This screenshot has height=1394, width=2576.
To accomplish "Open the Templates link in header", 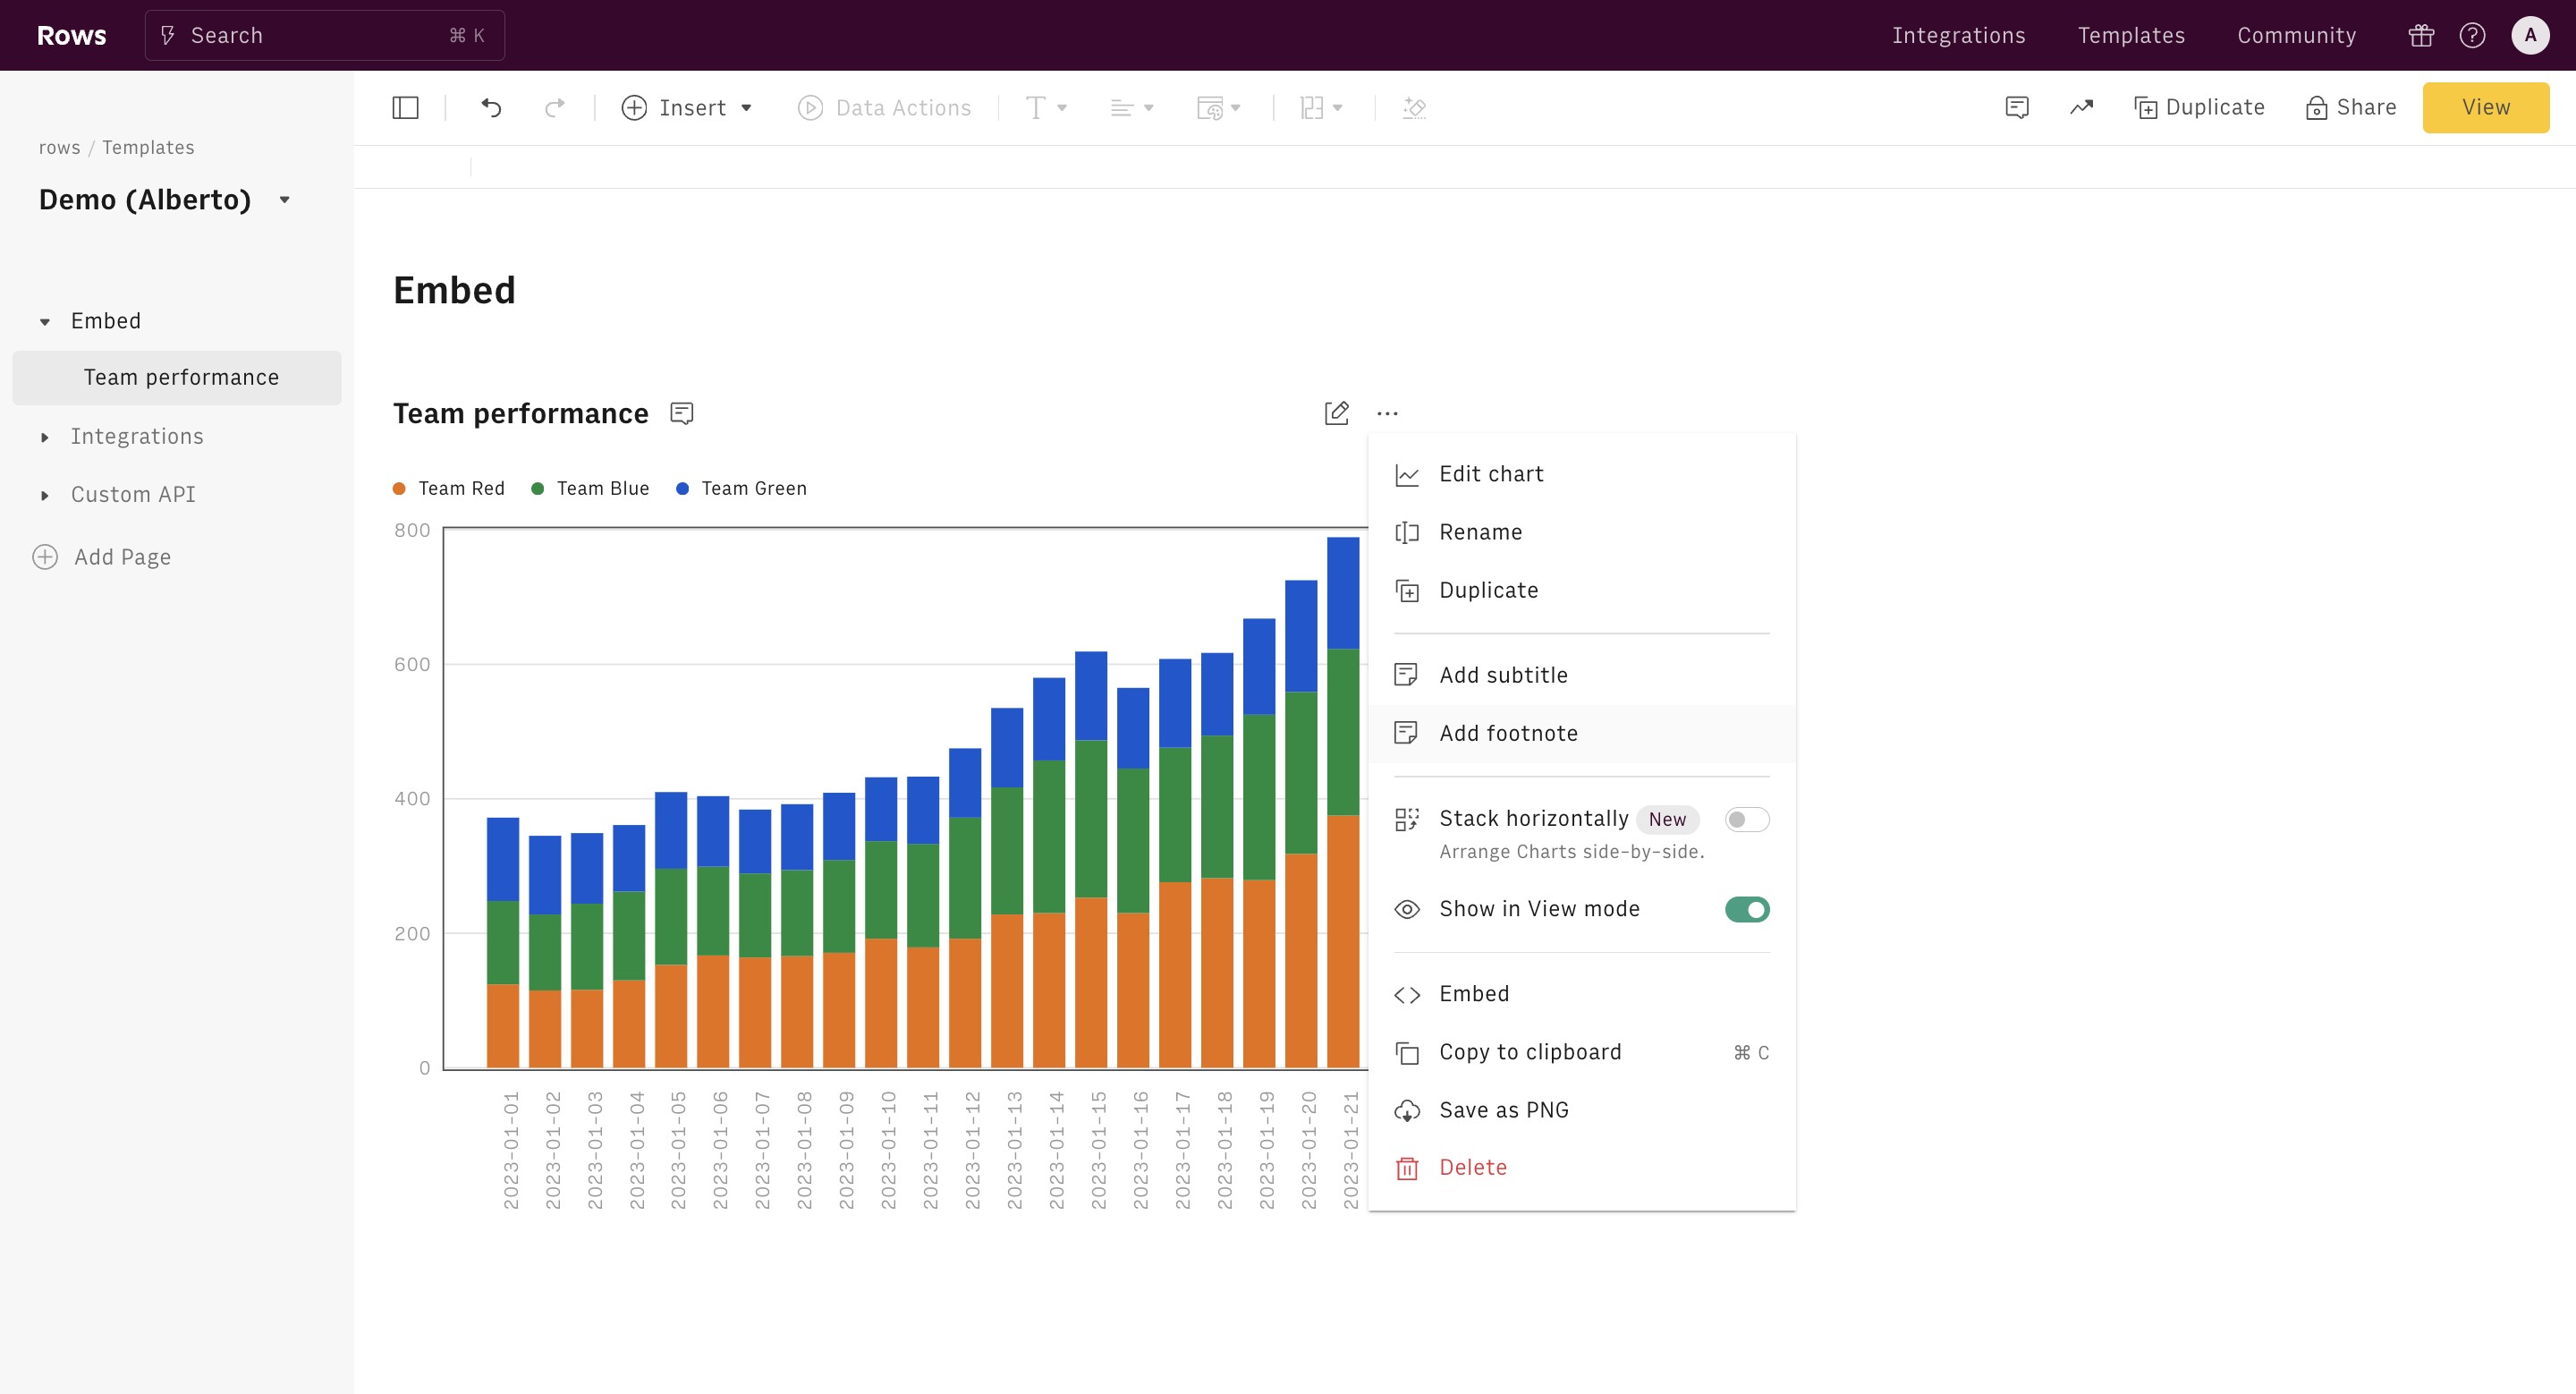I will tap(2131, 36).
